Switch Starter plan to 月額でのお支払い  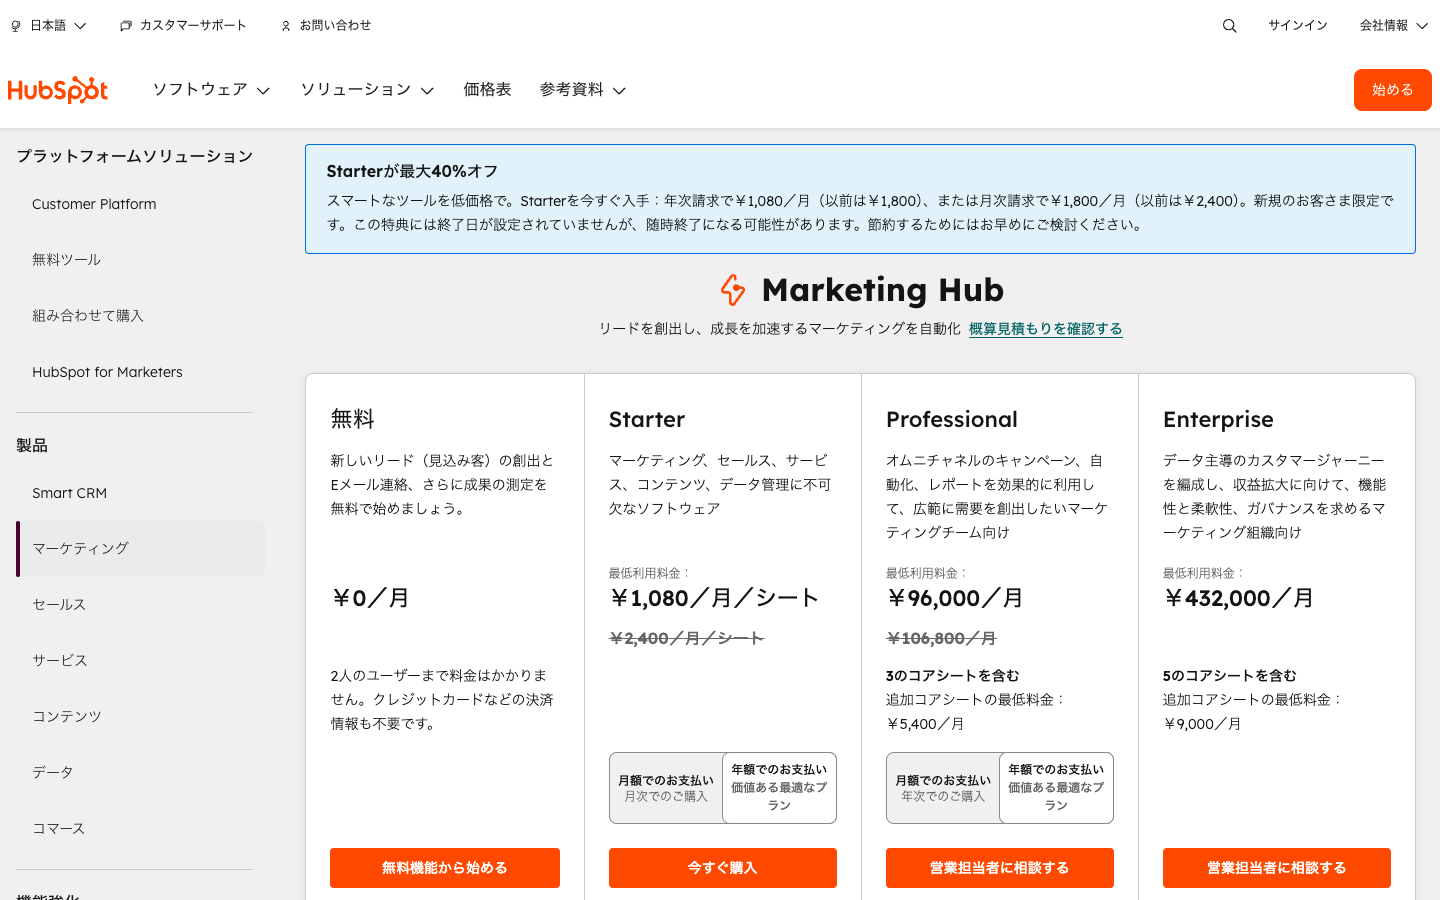(666, 788)
